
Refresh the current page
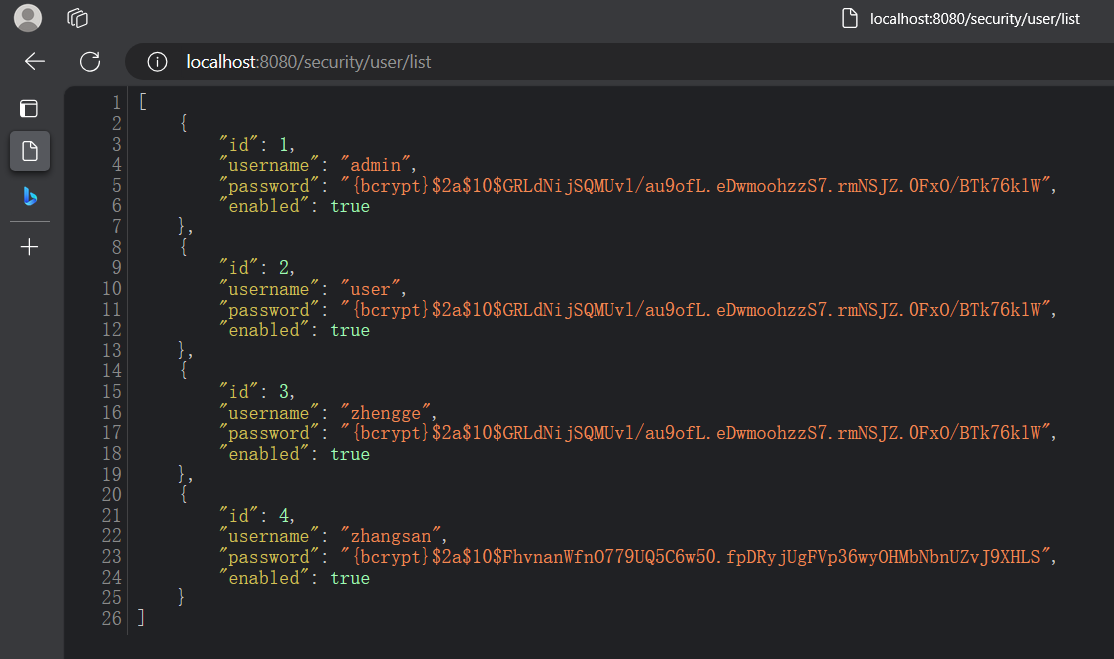pos(90,62)
